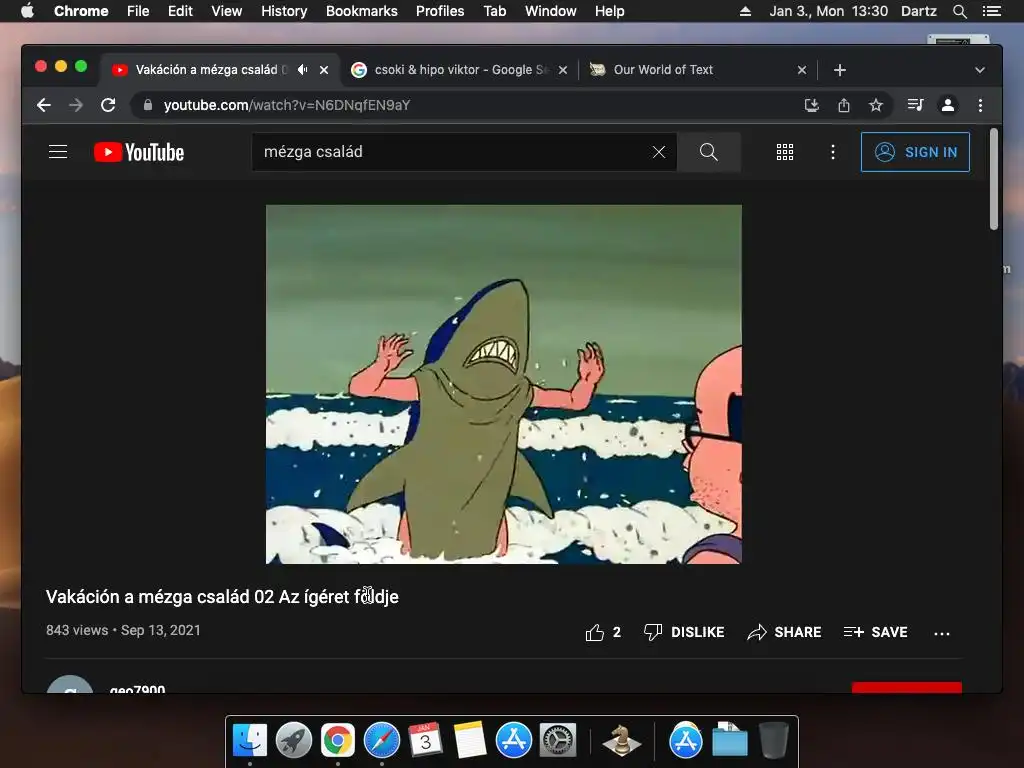1024x768 pixels.
Task: Expand the tab search chevron
Action: pyautogui.click(x=980, y=70)
